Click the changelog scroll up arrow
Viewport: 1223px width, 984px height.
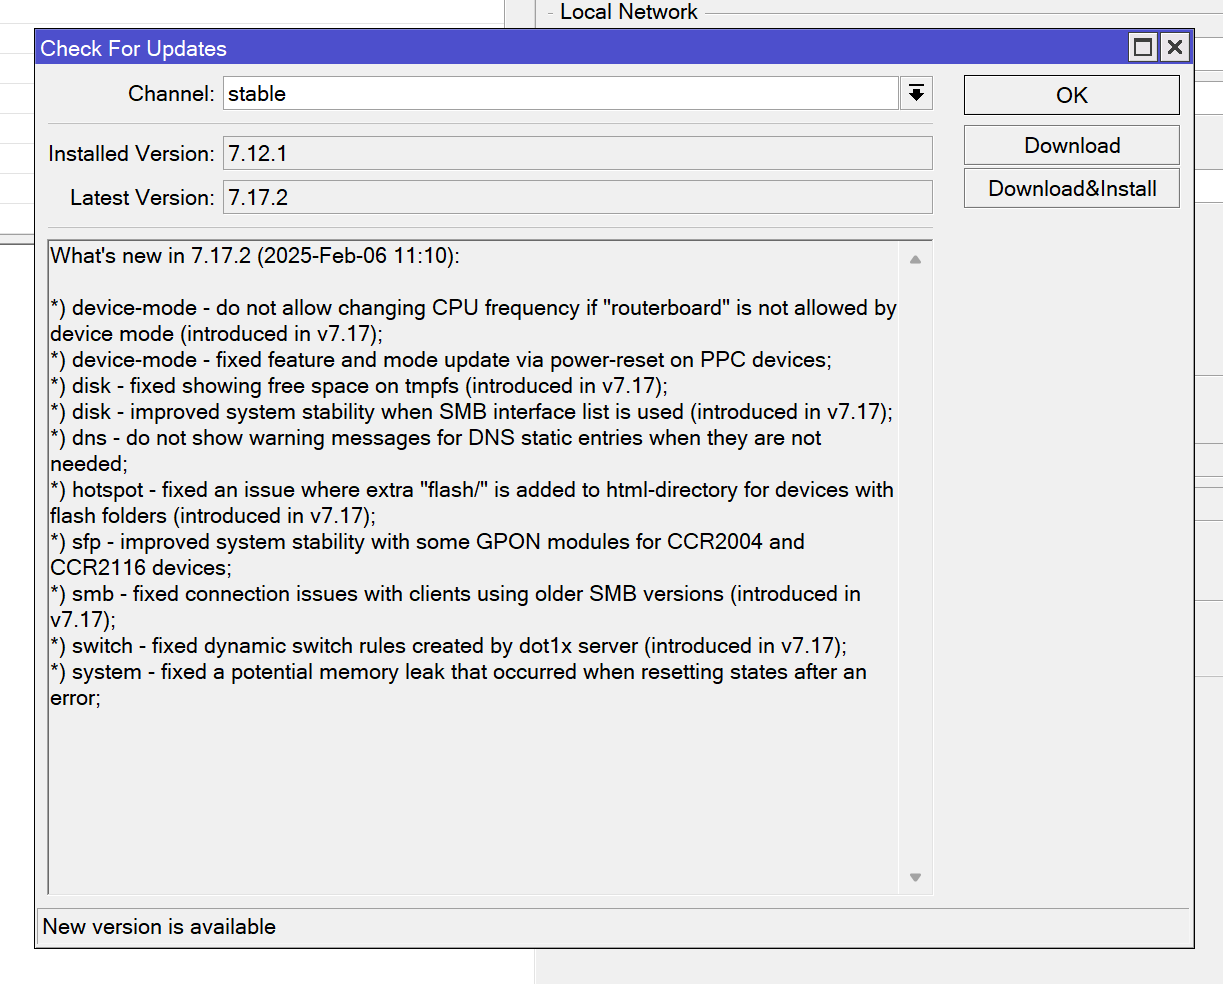915,260
